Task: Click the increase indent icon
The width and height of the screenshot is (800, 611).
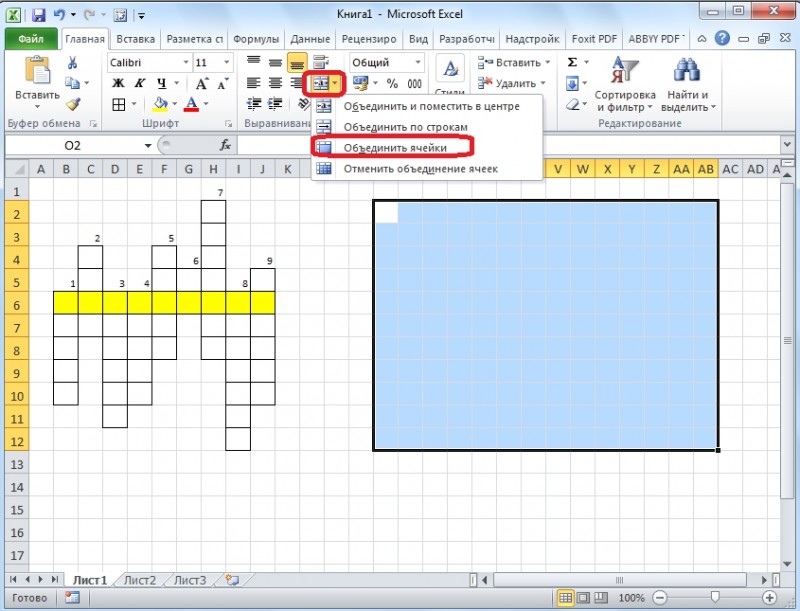Action: point(275,104)
